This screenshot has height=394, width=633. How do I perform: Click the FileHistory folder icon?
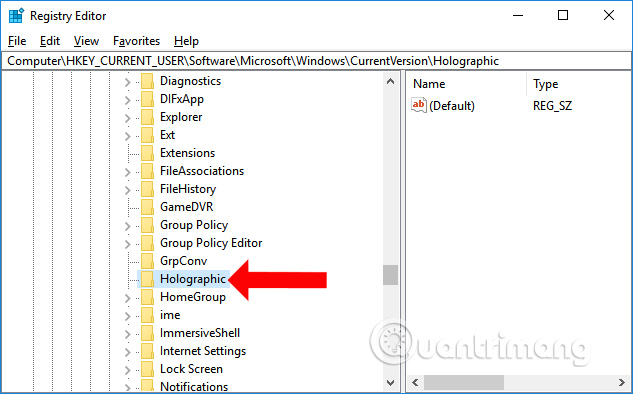(147, 189)
